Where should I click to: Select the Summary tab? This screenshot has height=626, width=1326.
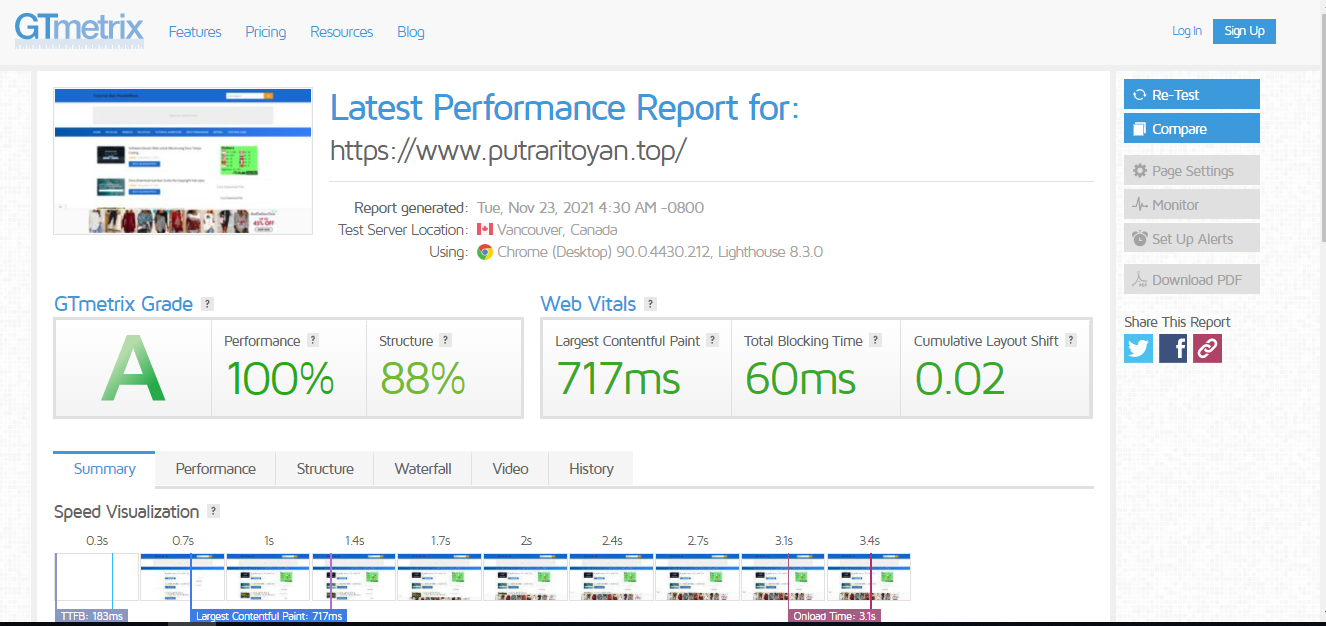pos(104,469)
